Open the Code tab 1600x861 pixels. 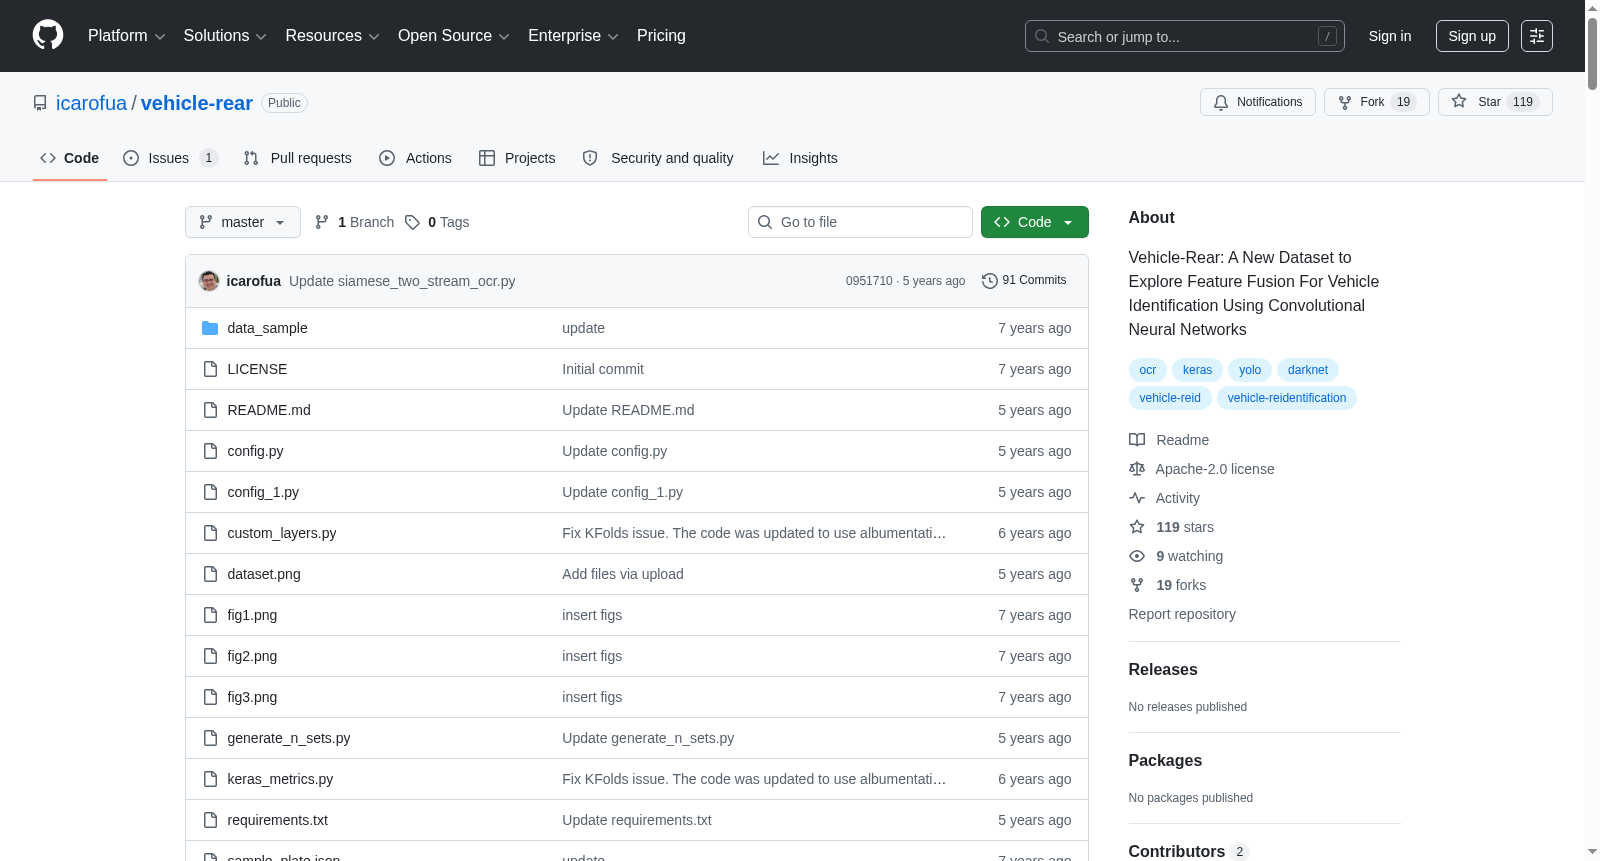pos(70,158)
